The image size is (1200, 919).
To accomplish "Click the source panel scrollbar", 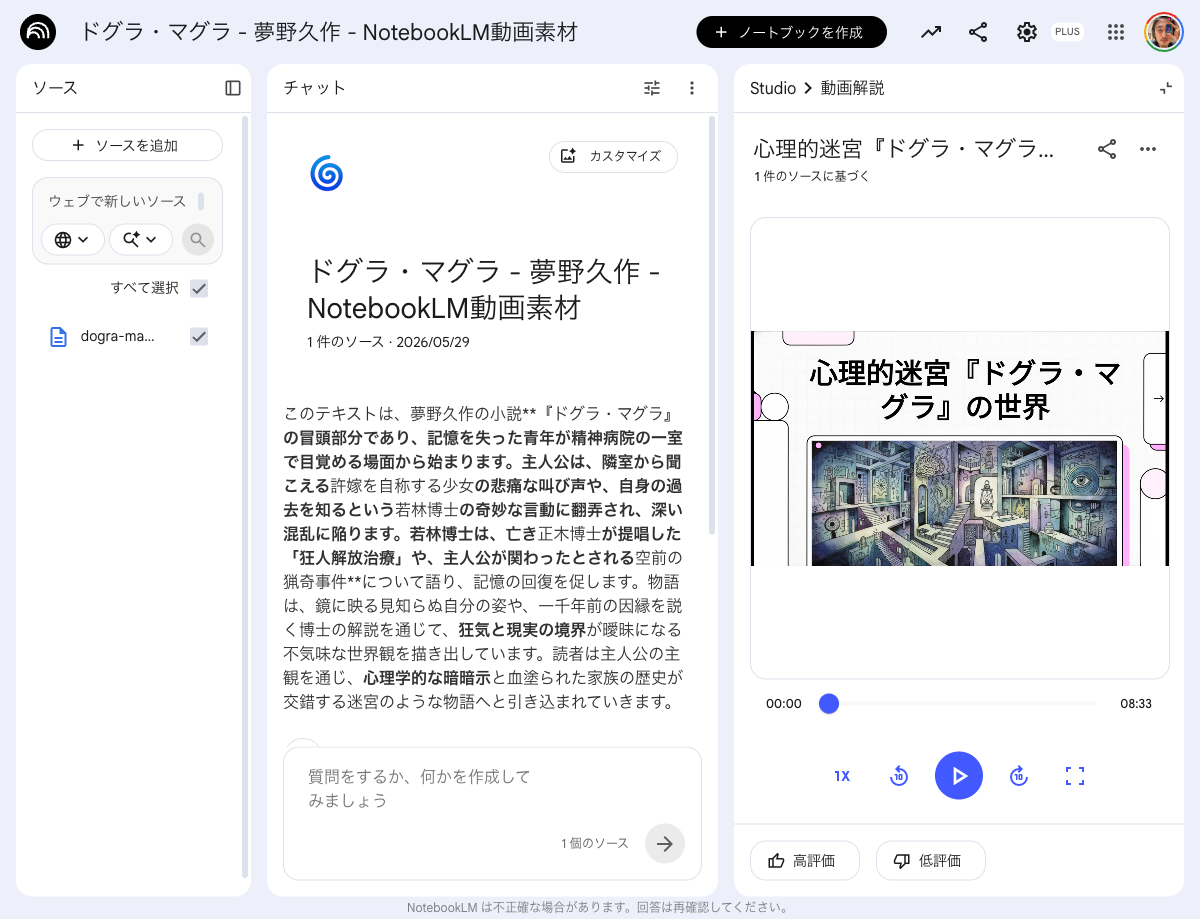I will coord(245,497).
